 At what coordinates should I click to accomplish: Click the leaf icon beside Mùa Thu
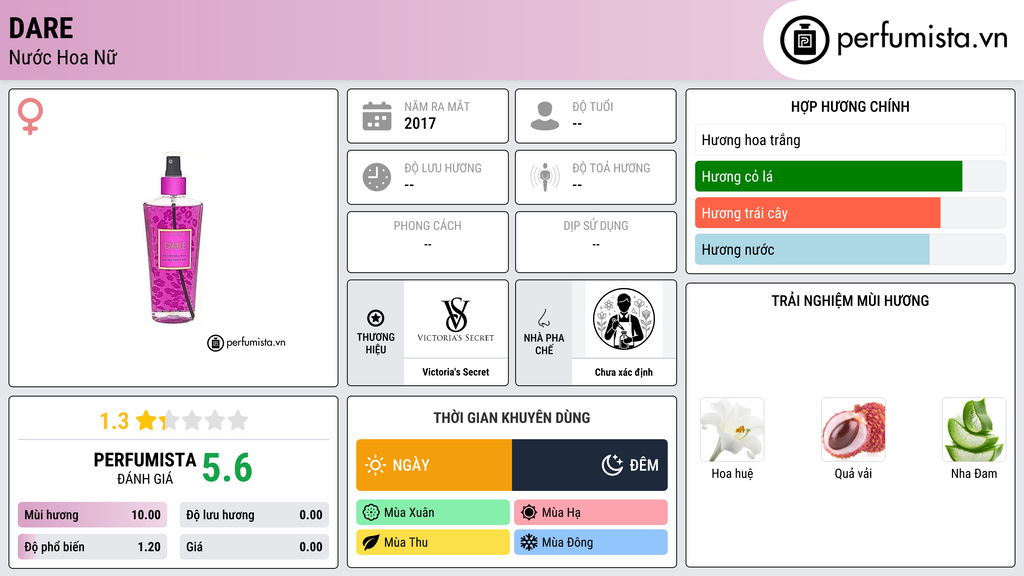click(371, 542)
